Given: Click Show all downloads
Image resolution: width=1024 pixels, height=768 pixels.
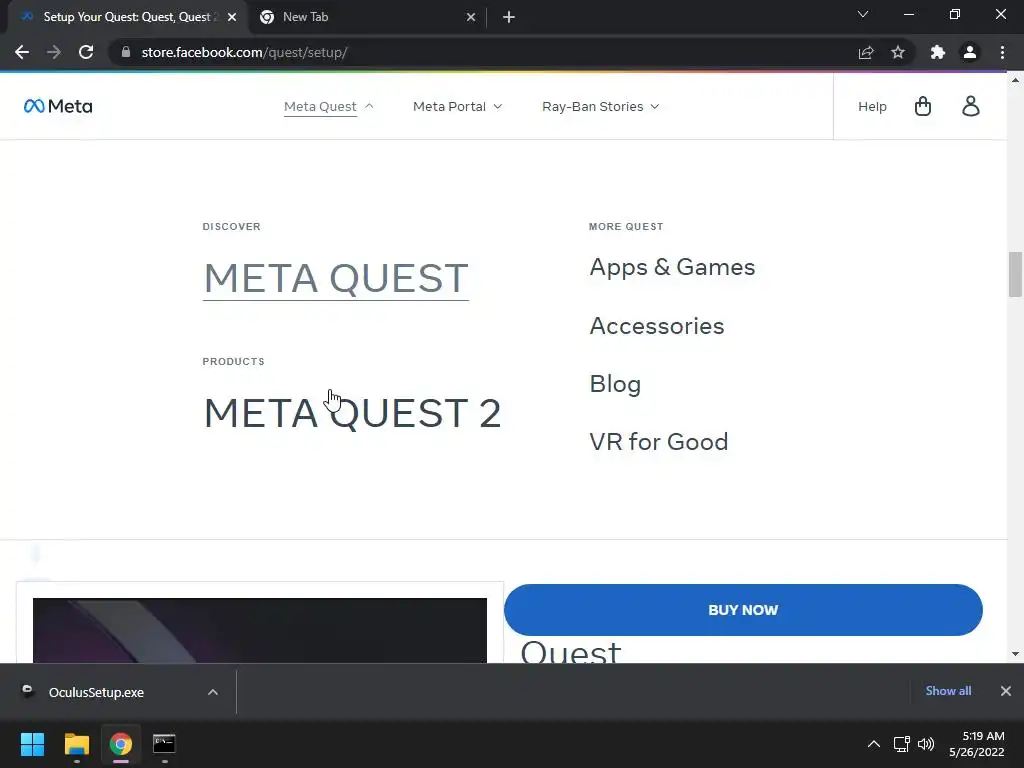Looking at the screenshot, I should coord(948,691).
